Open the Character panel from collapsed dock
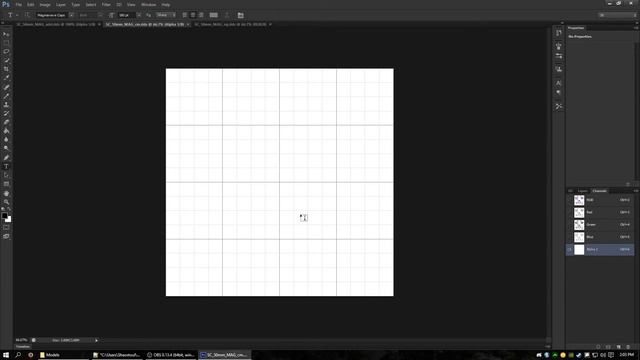 [559, 83]
